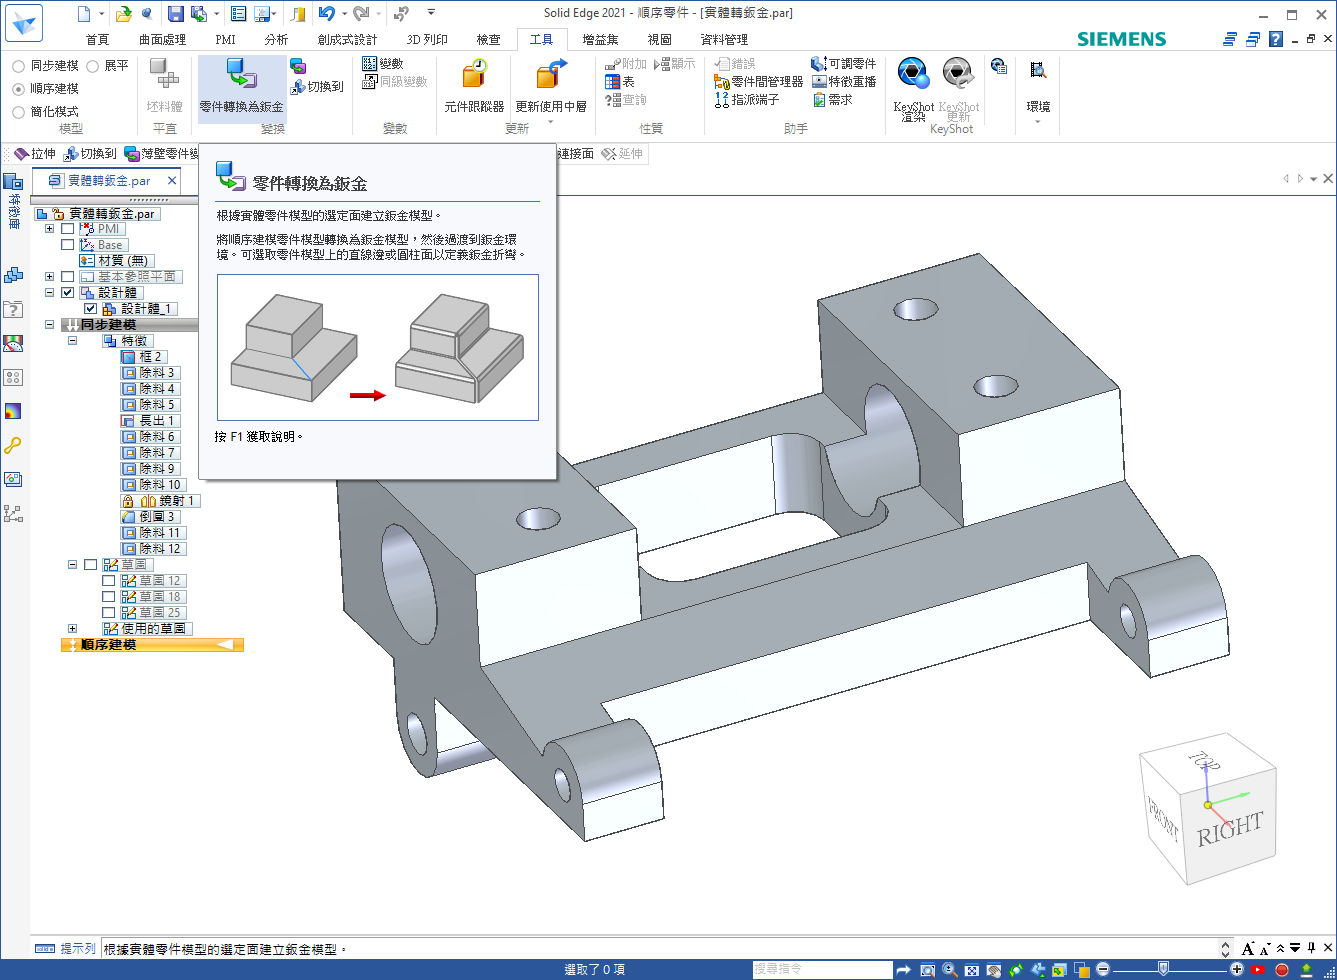The height and width of the screenshot is (980, 1337).
Task: Click the Undo arrow icon
Action: [x=326, y=13]
